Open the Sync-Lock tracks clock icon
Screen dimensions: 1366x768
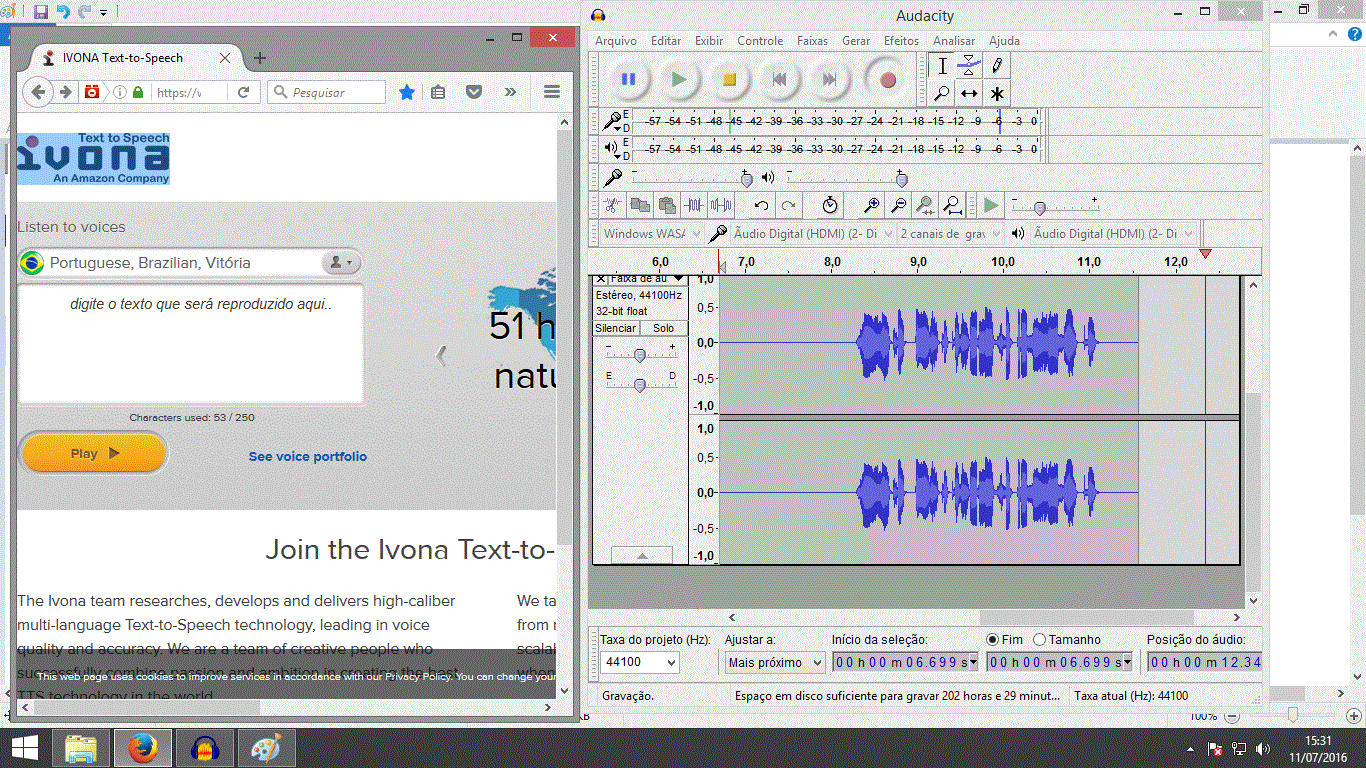[x=830, y=205]
